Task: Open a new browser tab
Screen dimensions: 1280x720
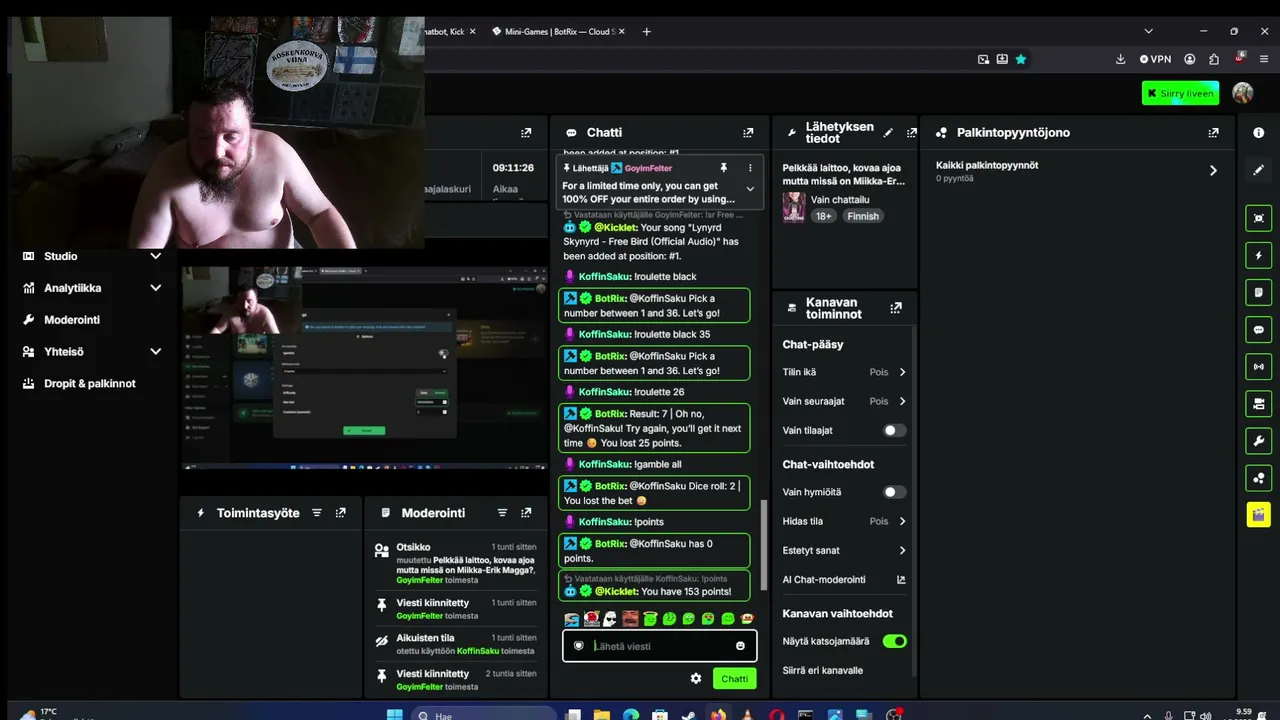Action: pos(646,31)
